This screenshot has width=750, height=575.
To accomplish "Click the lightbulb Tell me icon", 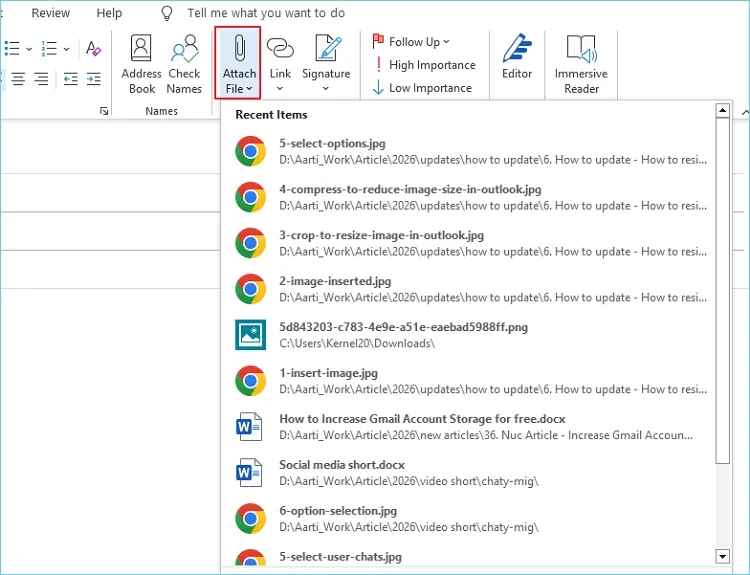I will (166, 13).
